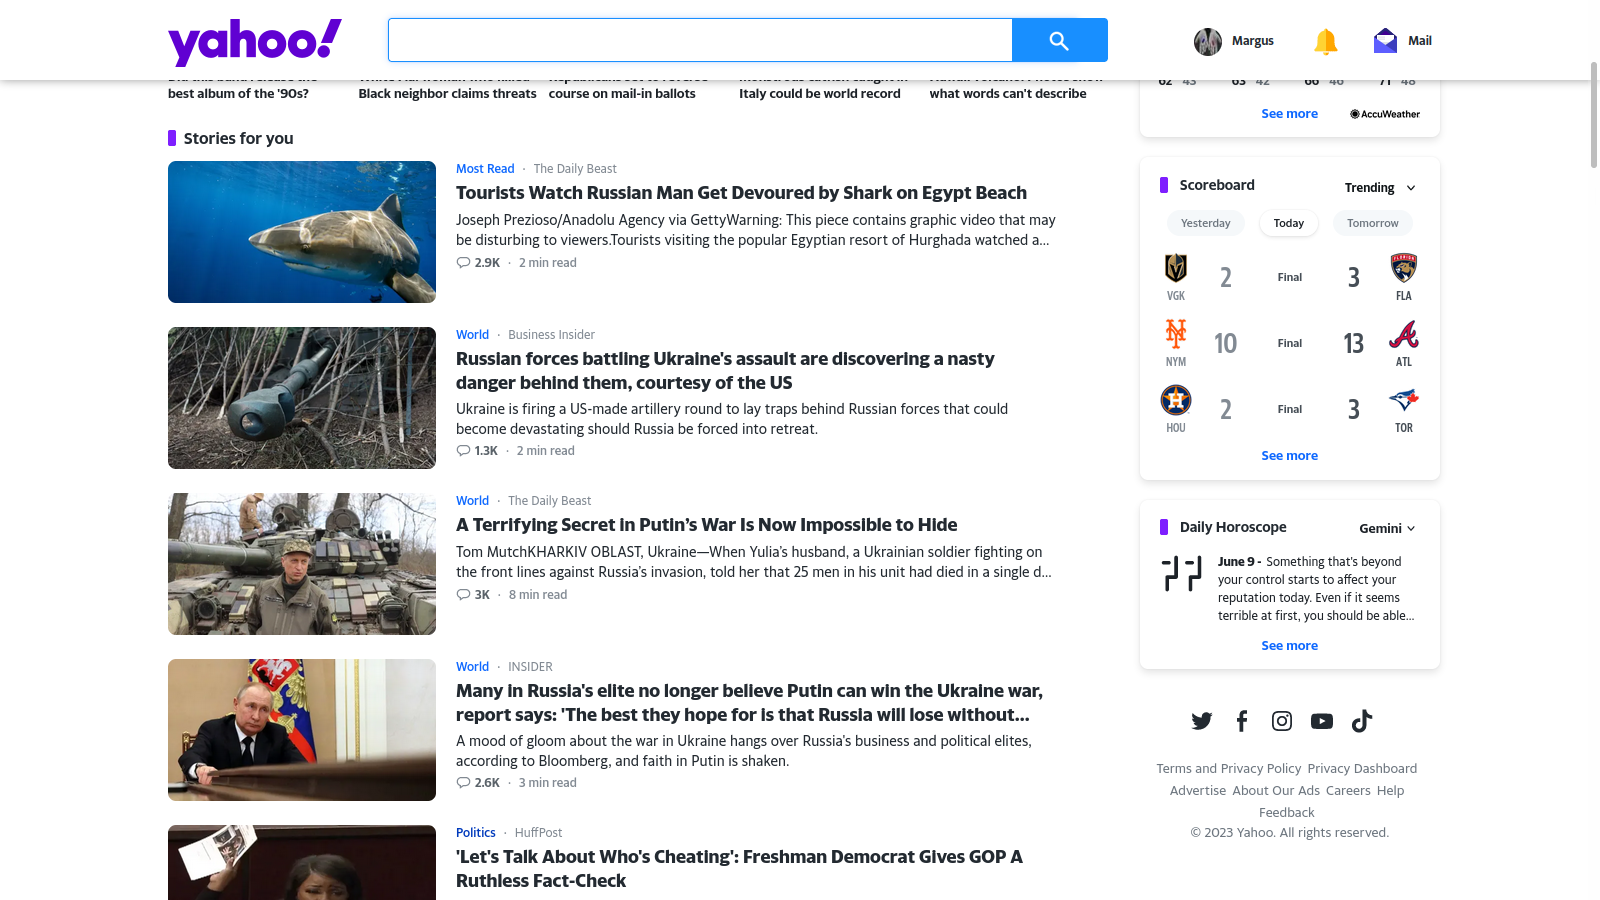Click the Advertise footer link
The image size is (1600, 900).
coord(1198,791)
